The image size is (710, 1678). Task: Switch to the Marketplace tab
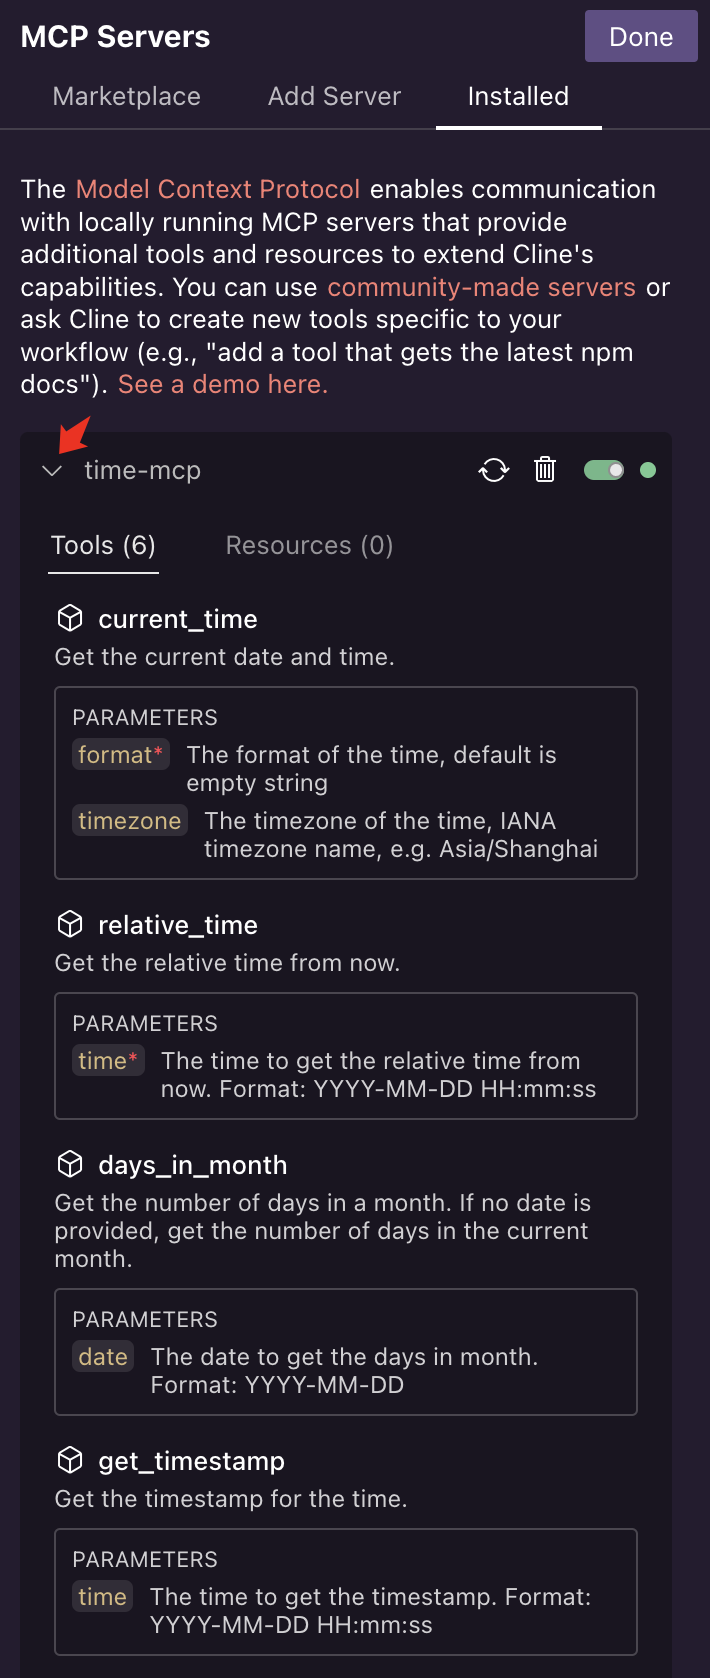(x=127, y=96)
